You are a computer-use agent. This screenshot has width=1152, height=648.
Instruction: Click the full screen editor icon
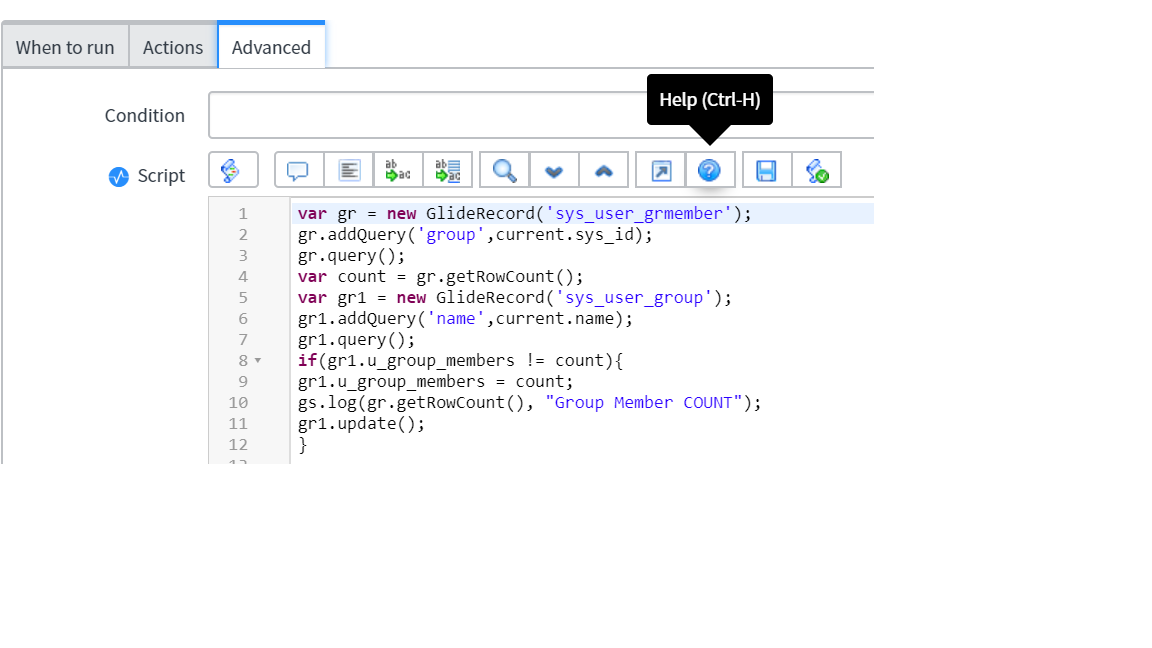[x=660, y=170]
